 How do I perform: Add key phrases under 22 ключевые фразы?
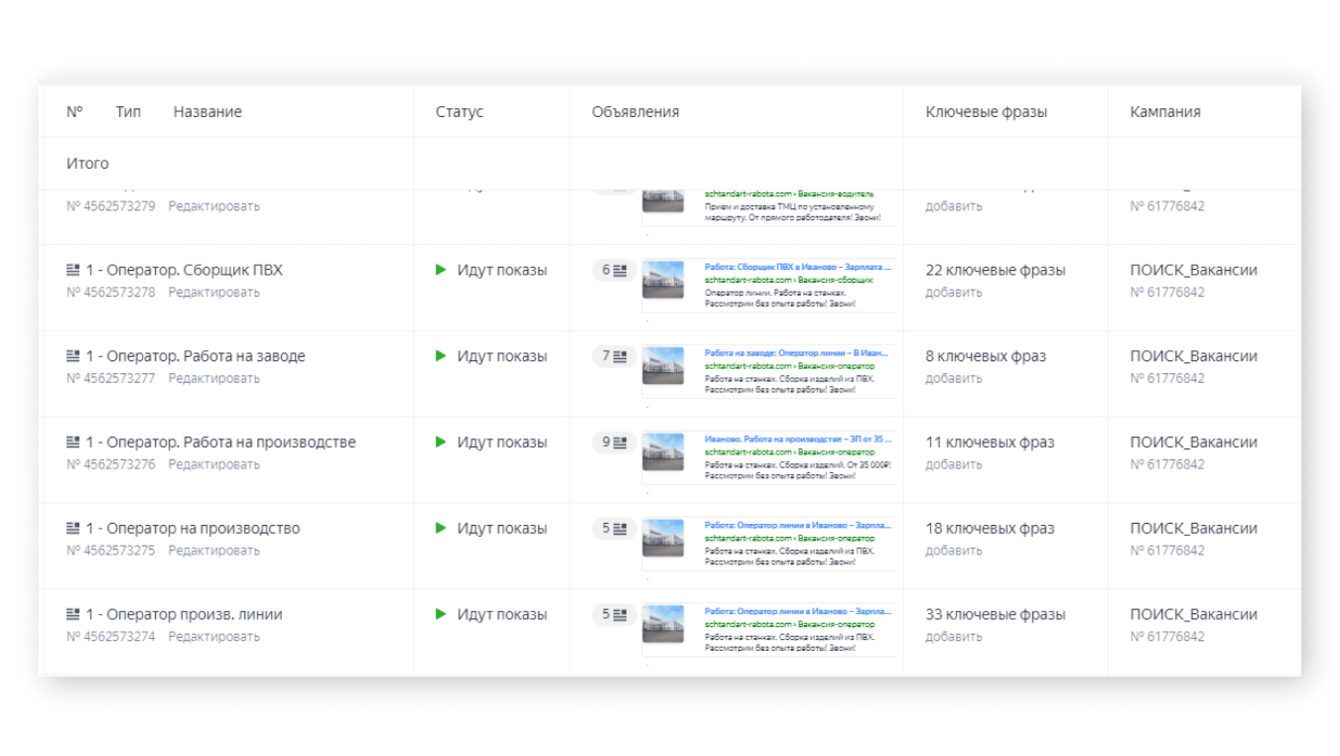(953, 293)
